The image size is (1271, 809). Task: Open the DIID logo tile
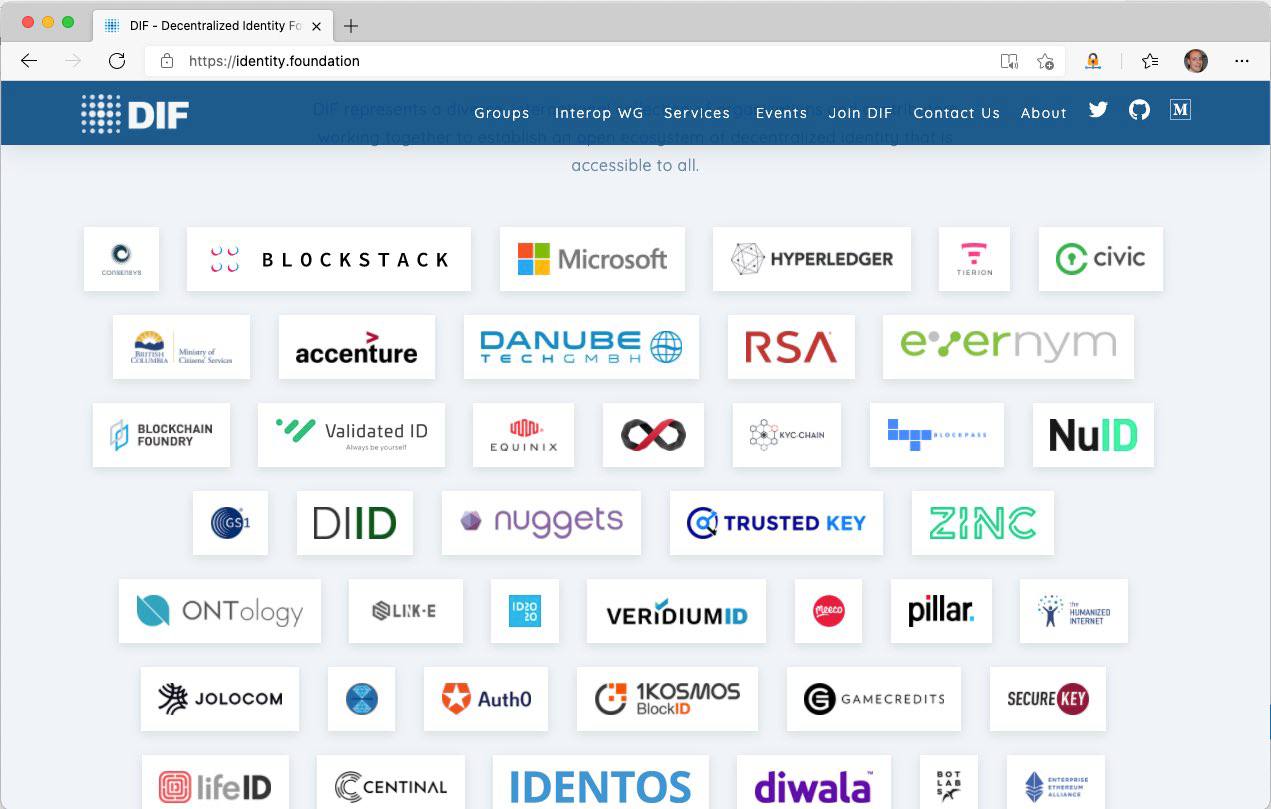tap(355, 523)
